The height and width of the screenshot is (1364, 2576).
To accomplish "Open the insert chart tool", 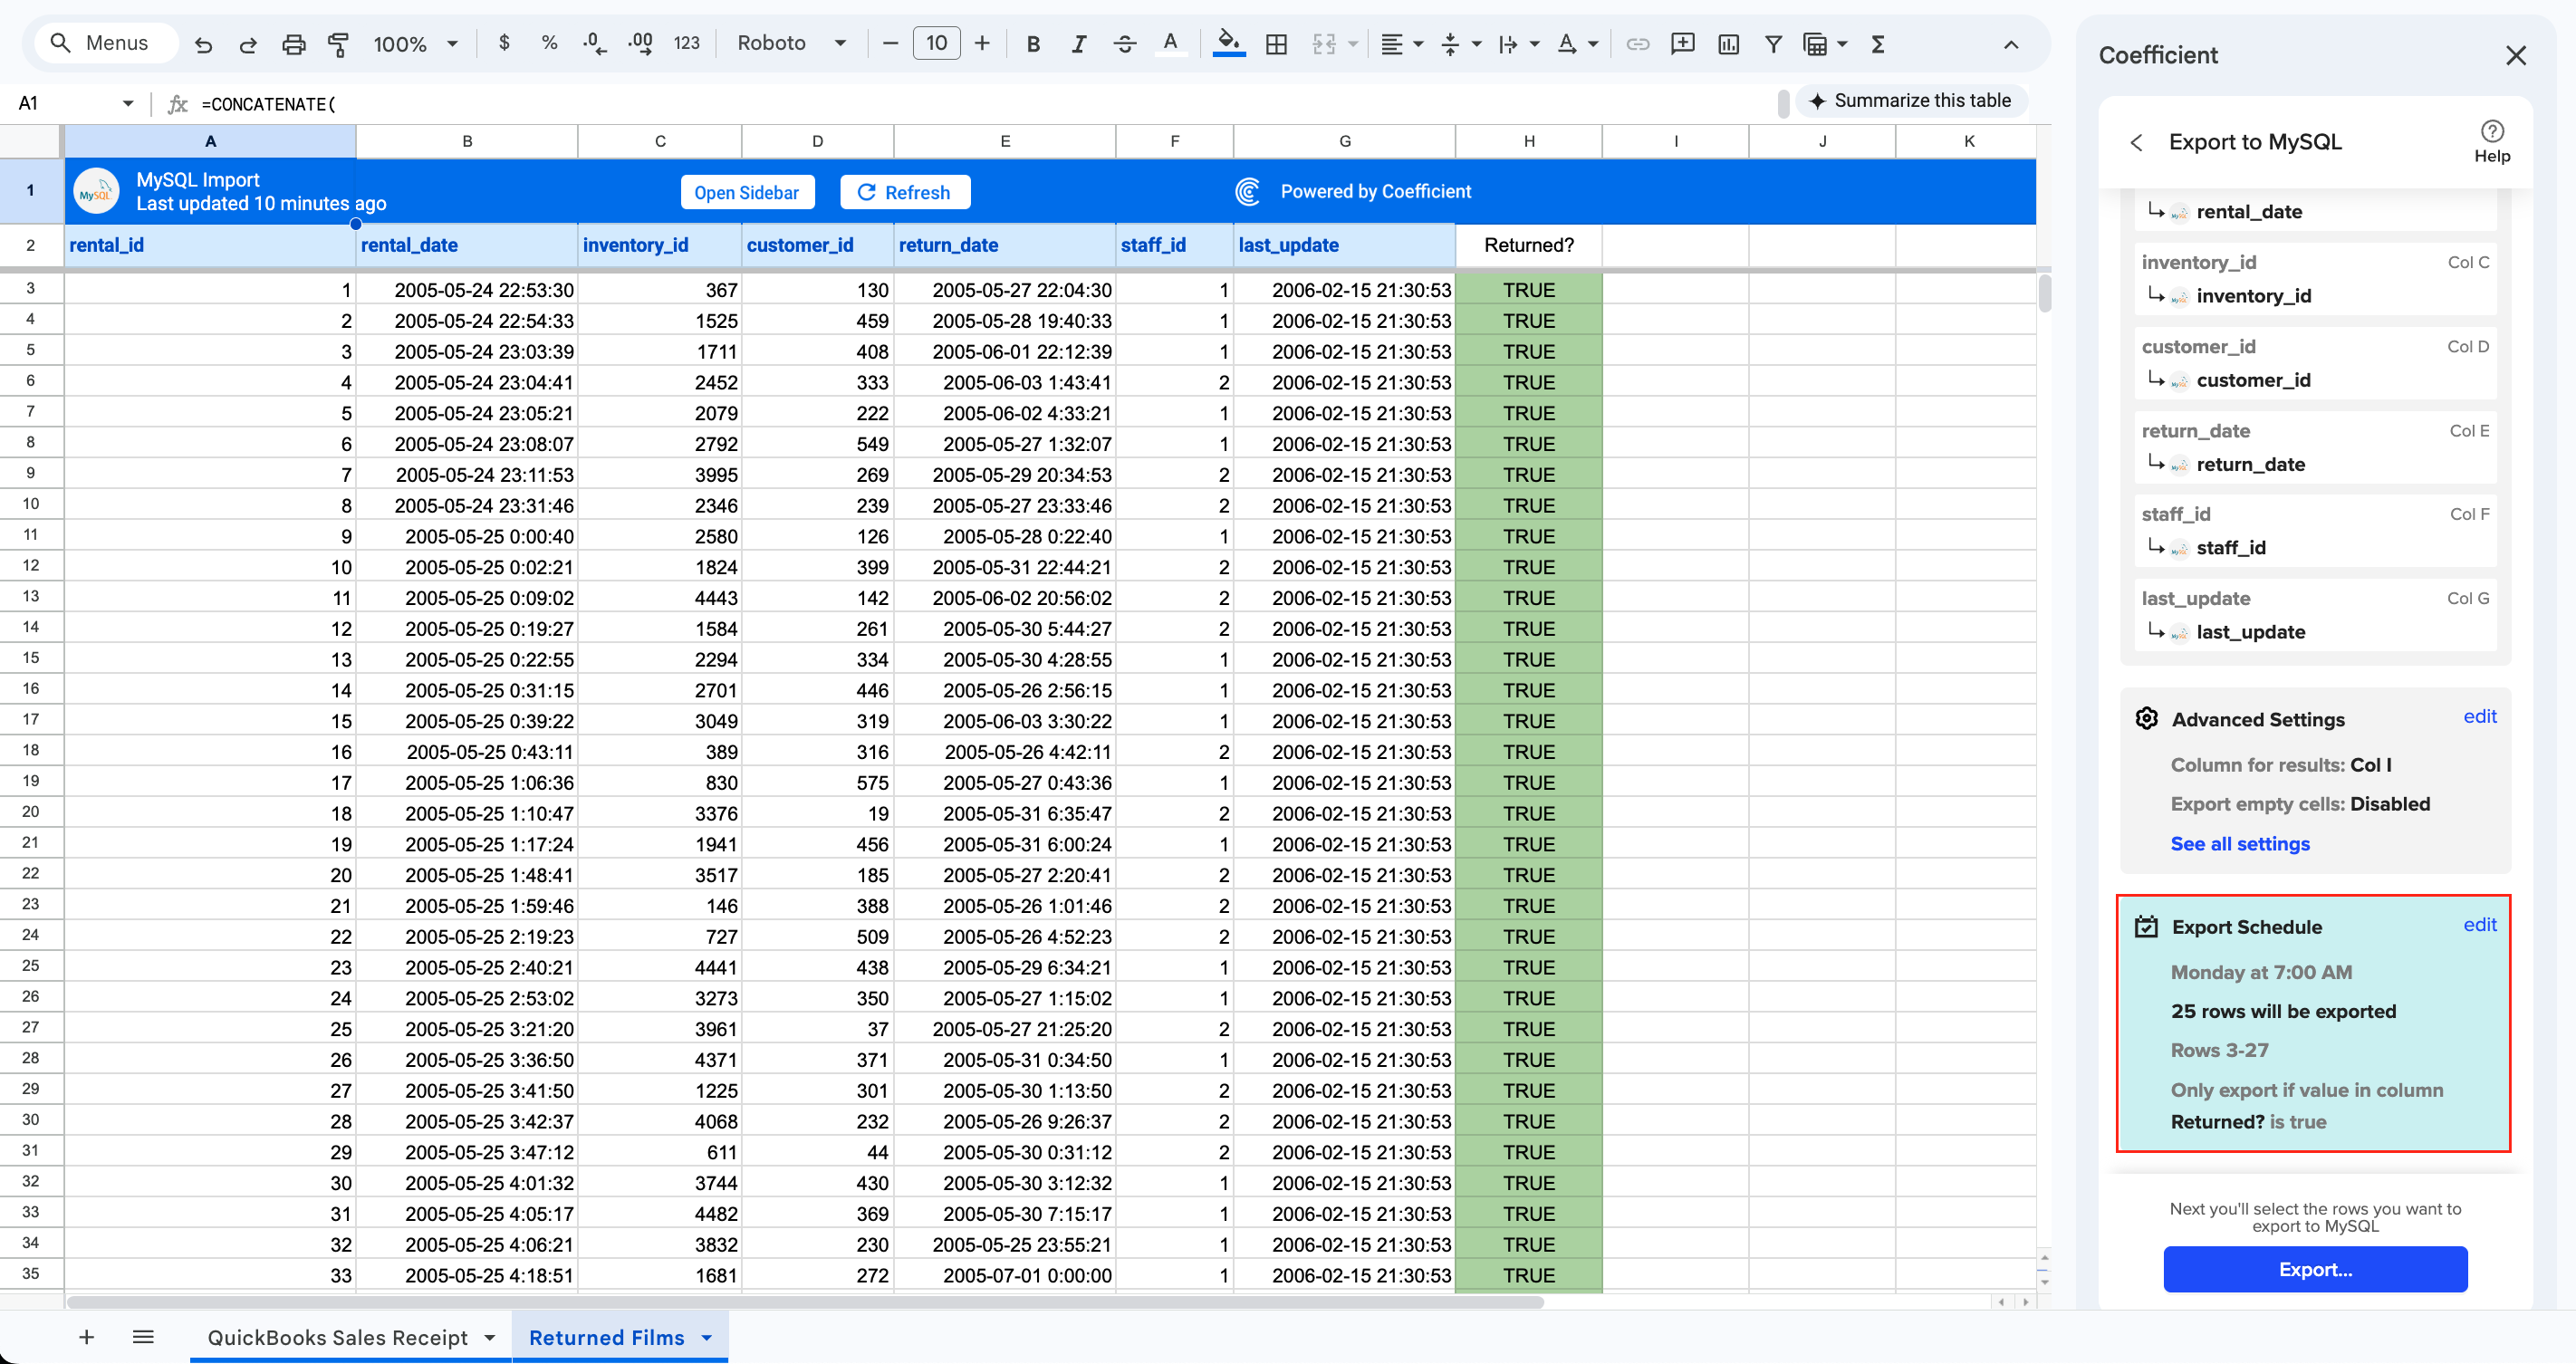I will [x=1728, y=44].
